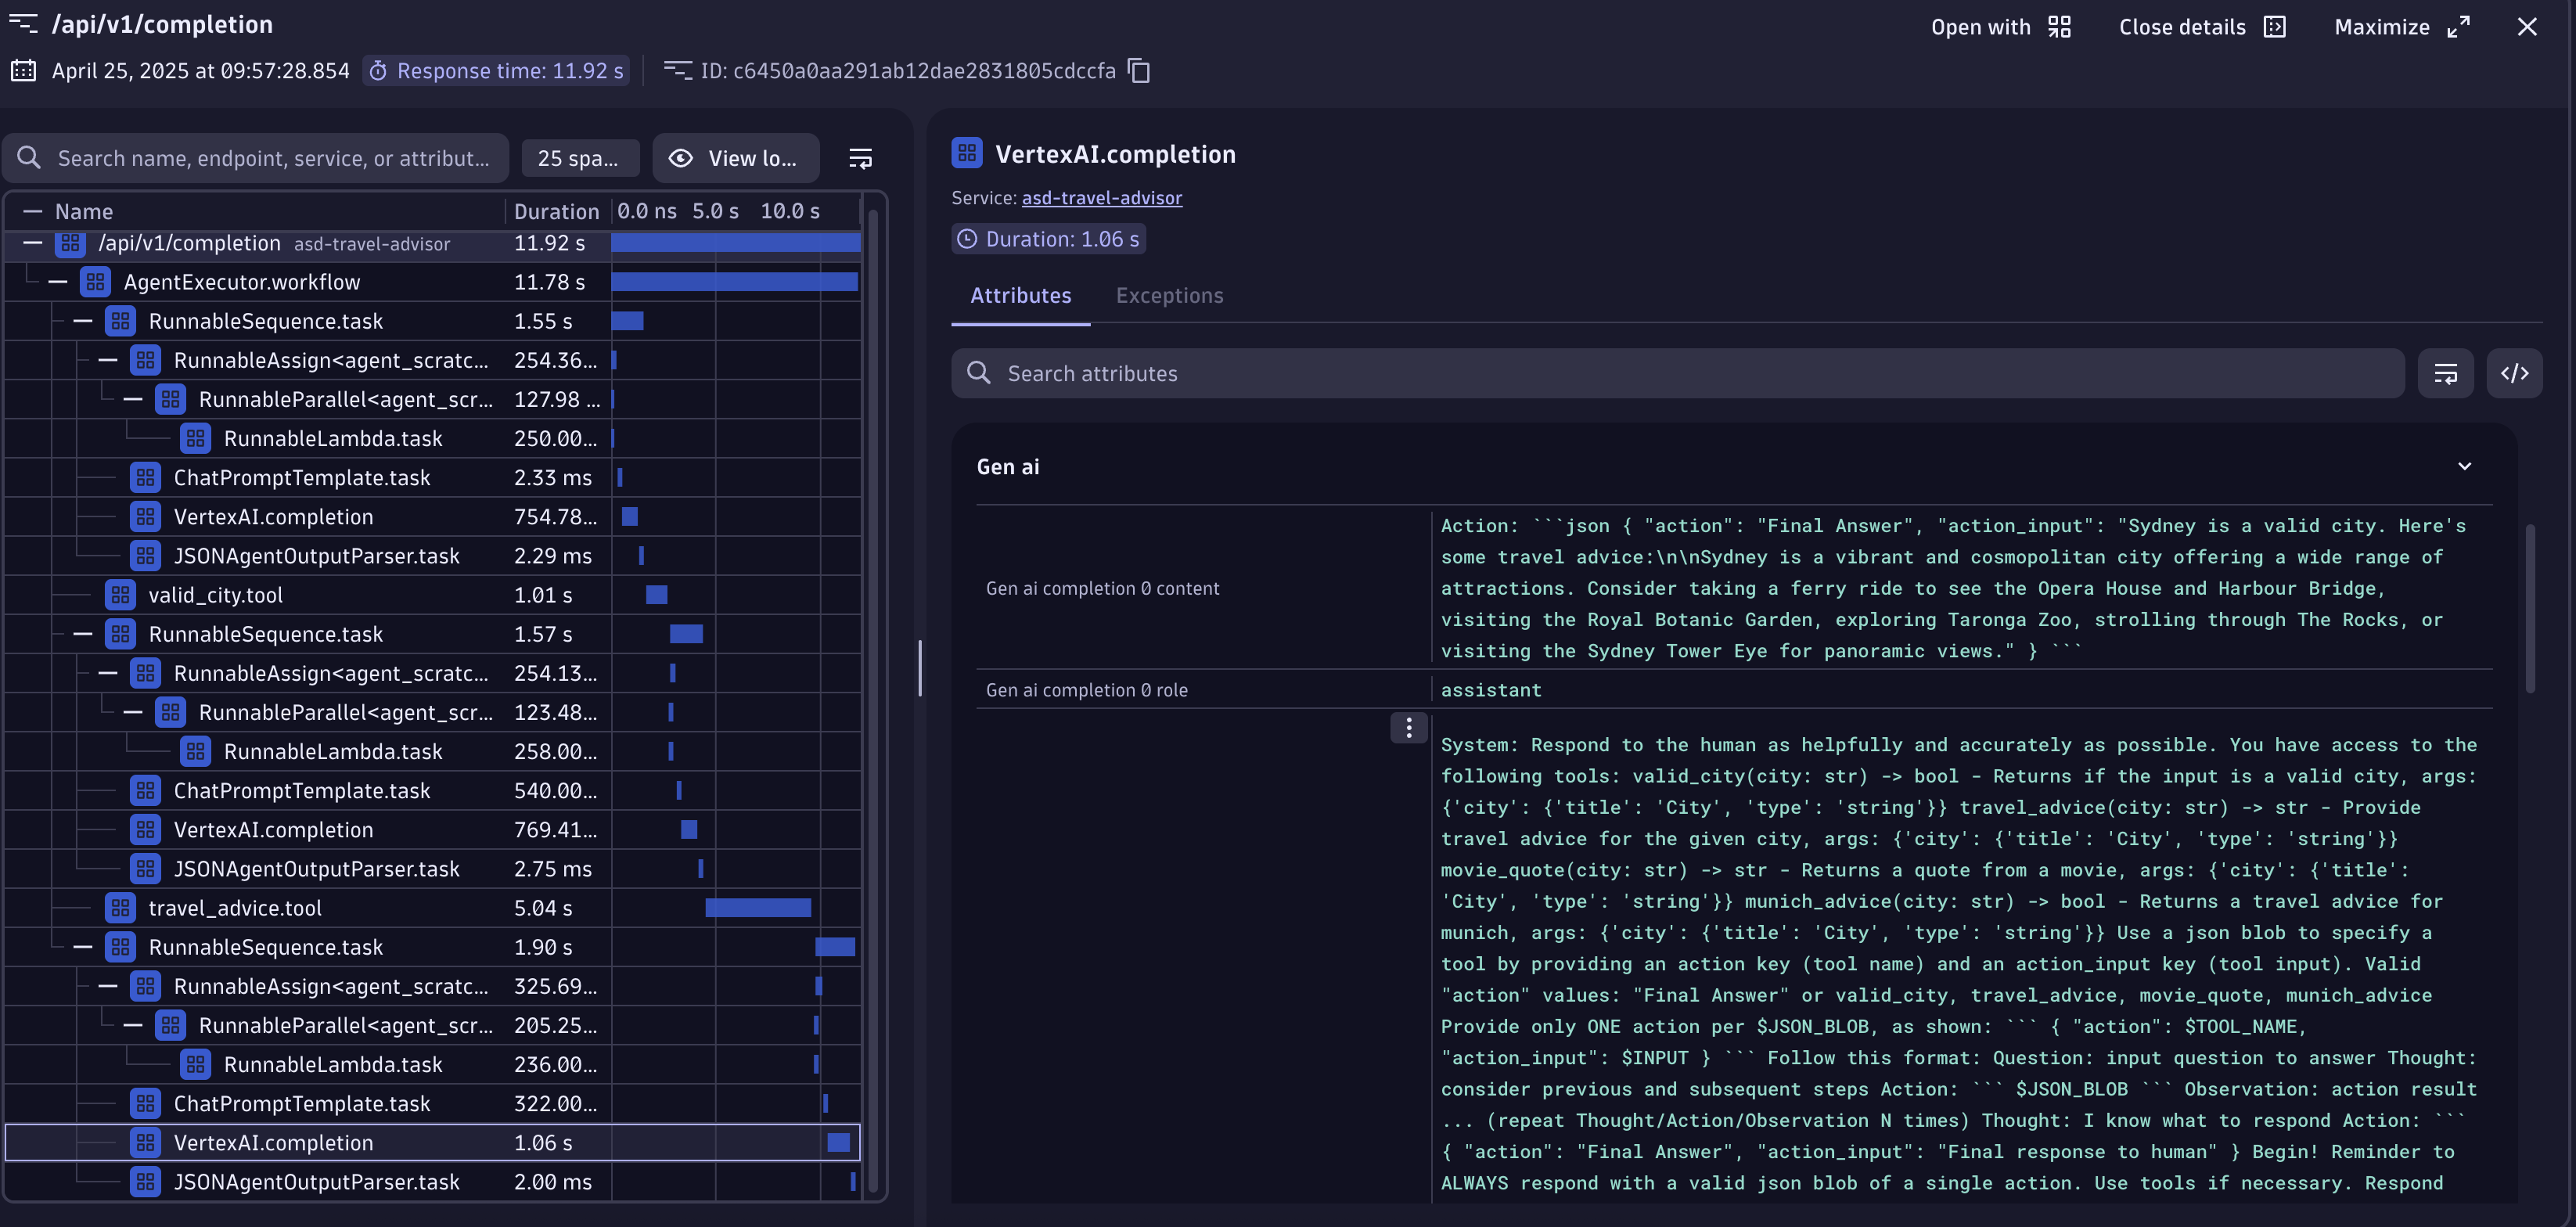Click the span search input field

click(x=256, y=158)
